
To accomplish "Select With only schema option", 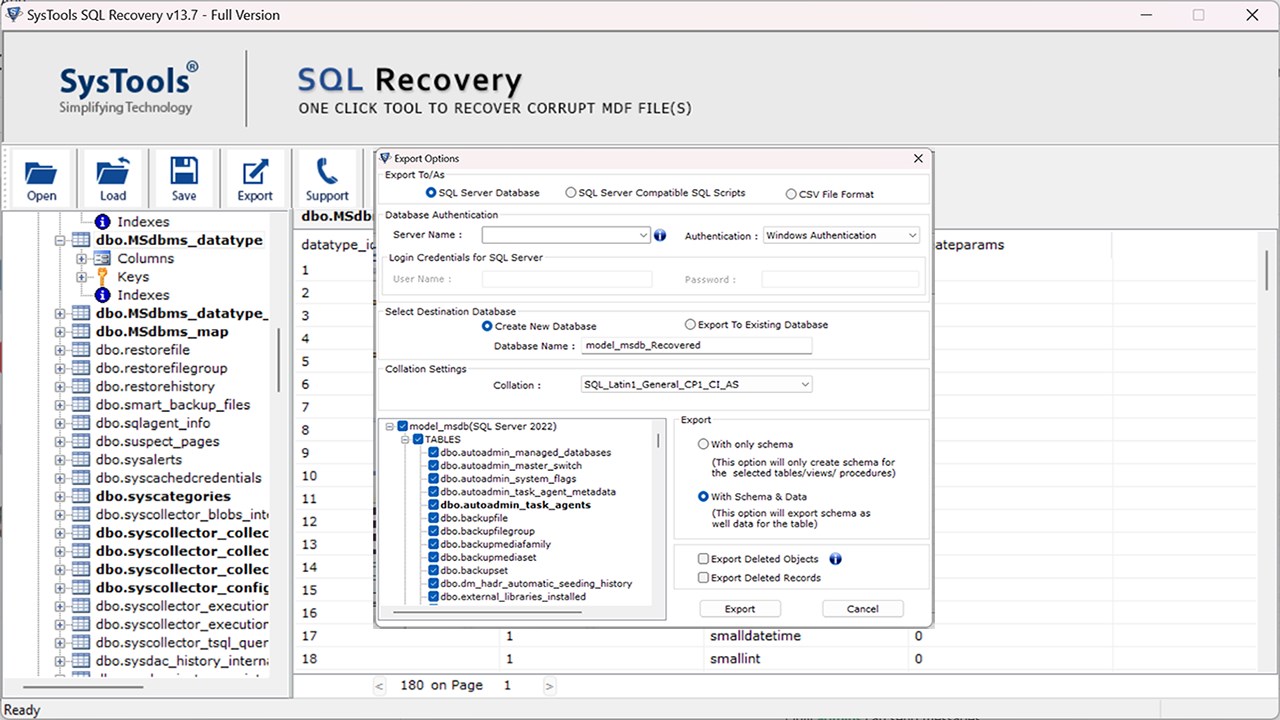I will tap(703, 444).
